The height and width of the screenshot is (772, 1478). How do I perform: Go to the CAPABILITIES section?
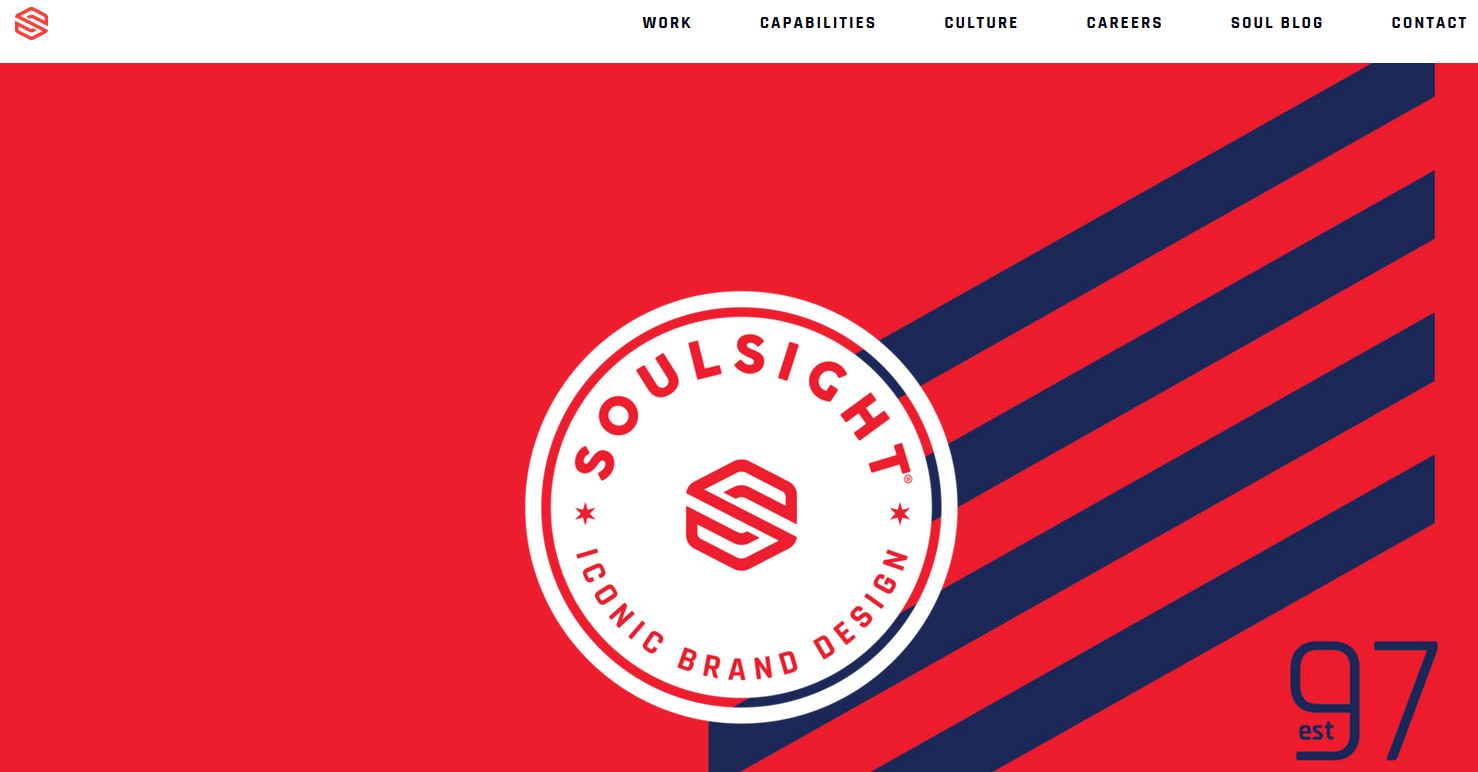818,23
